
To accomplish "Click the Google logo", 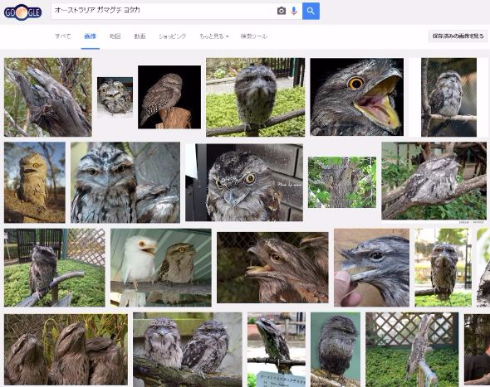I will (x=23, y=12).
